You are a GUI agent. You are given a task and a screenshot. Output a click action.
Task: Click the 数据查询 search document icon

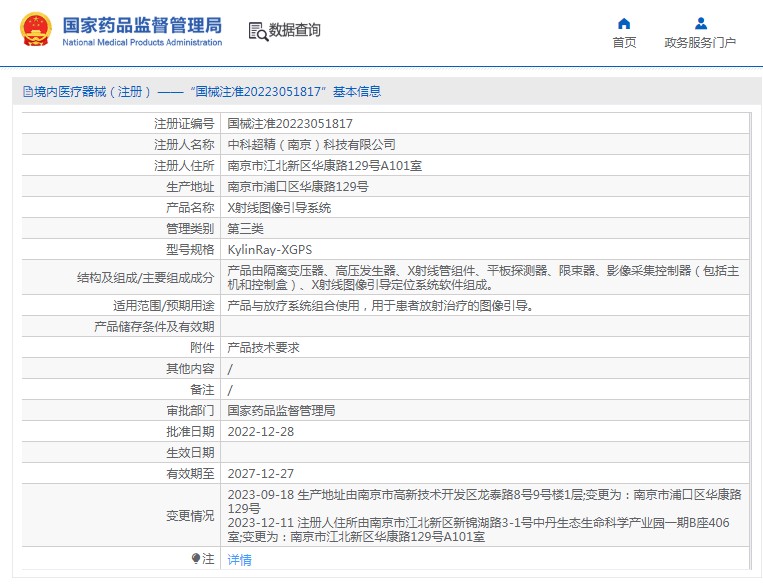point(258,31)
